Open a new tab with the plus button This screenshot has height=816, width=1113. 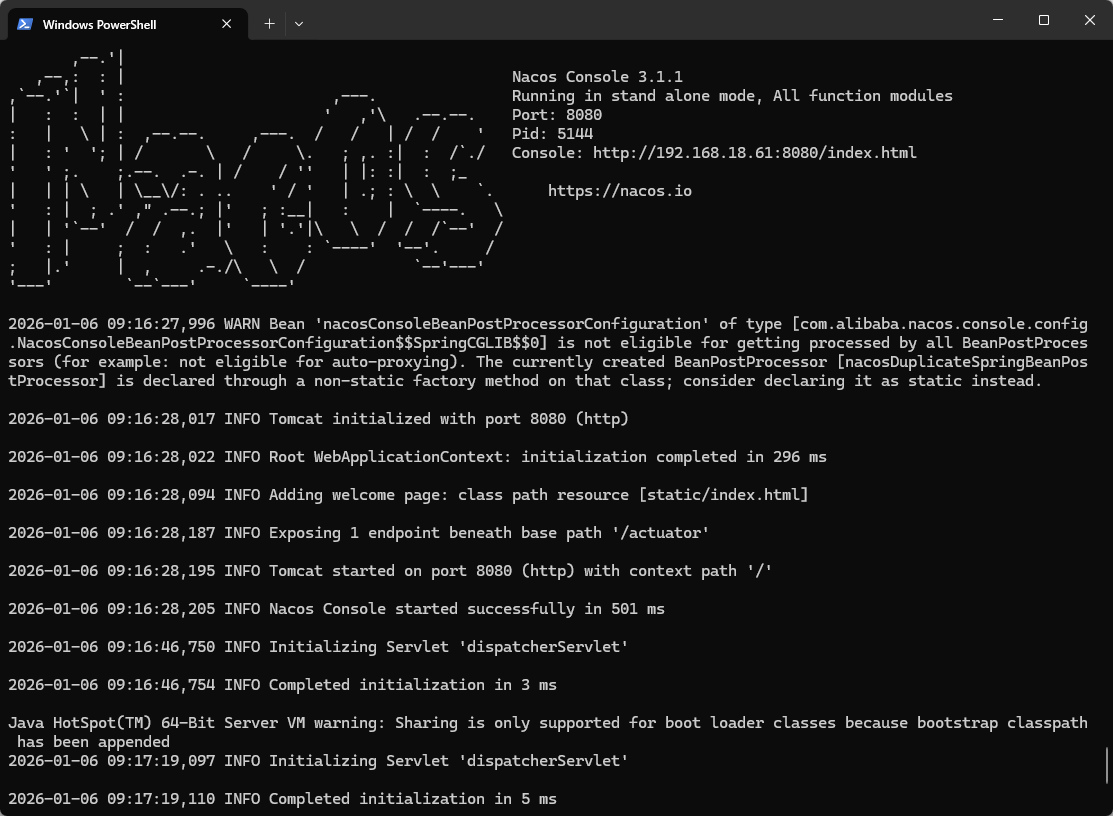click(x=269, y=24)
